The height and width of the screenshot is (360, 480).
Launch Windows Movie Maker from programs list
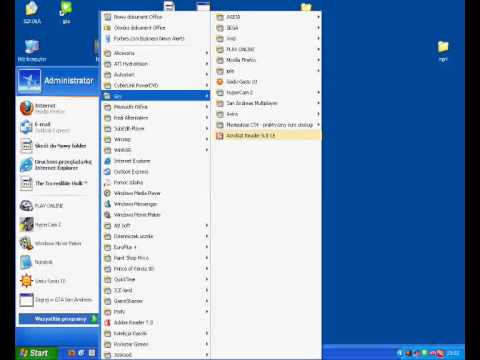click(156, 215)
